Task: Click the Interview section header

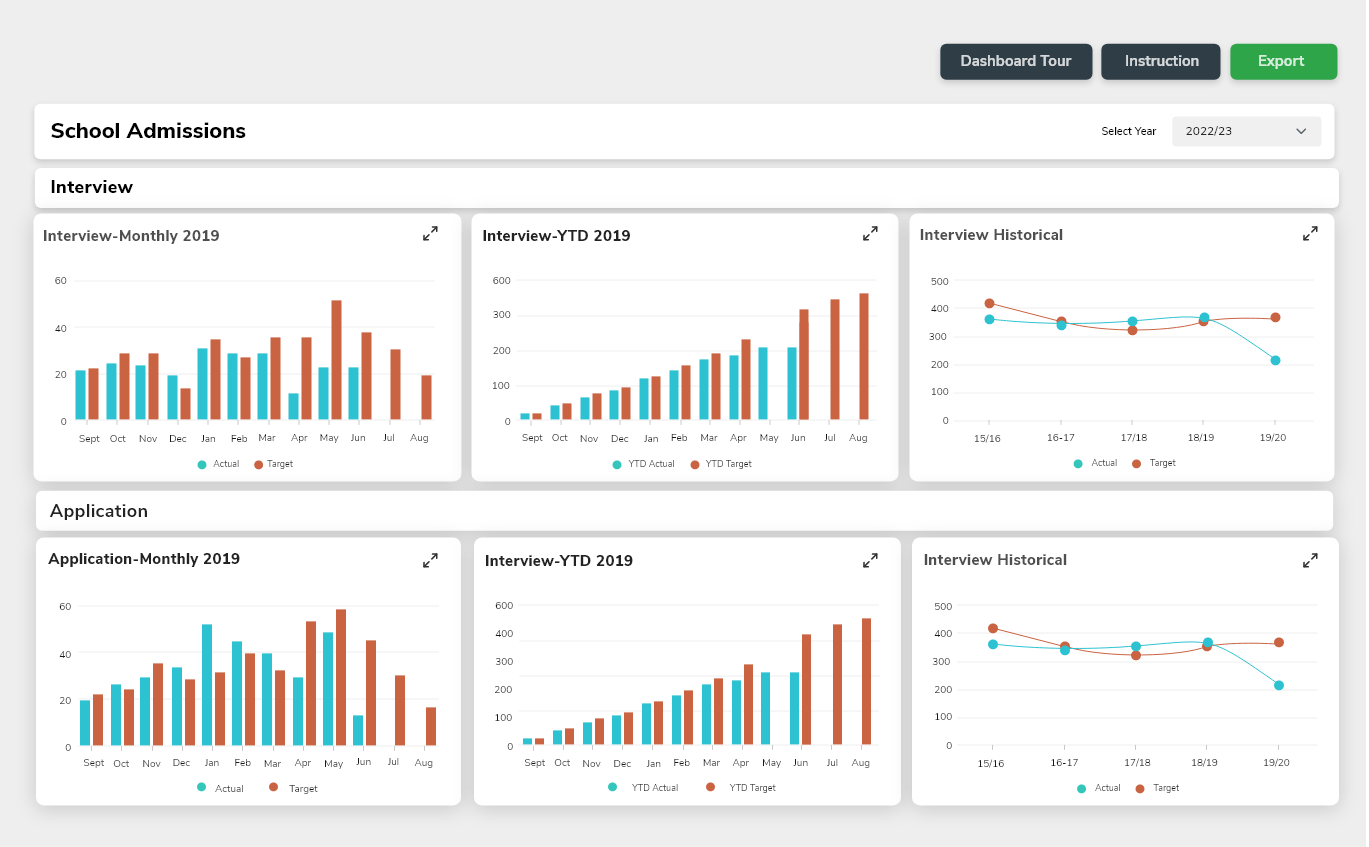Action: [686, 187]
